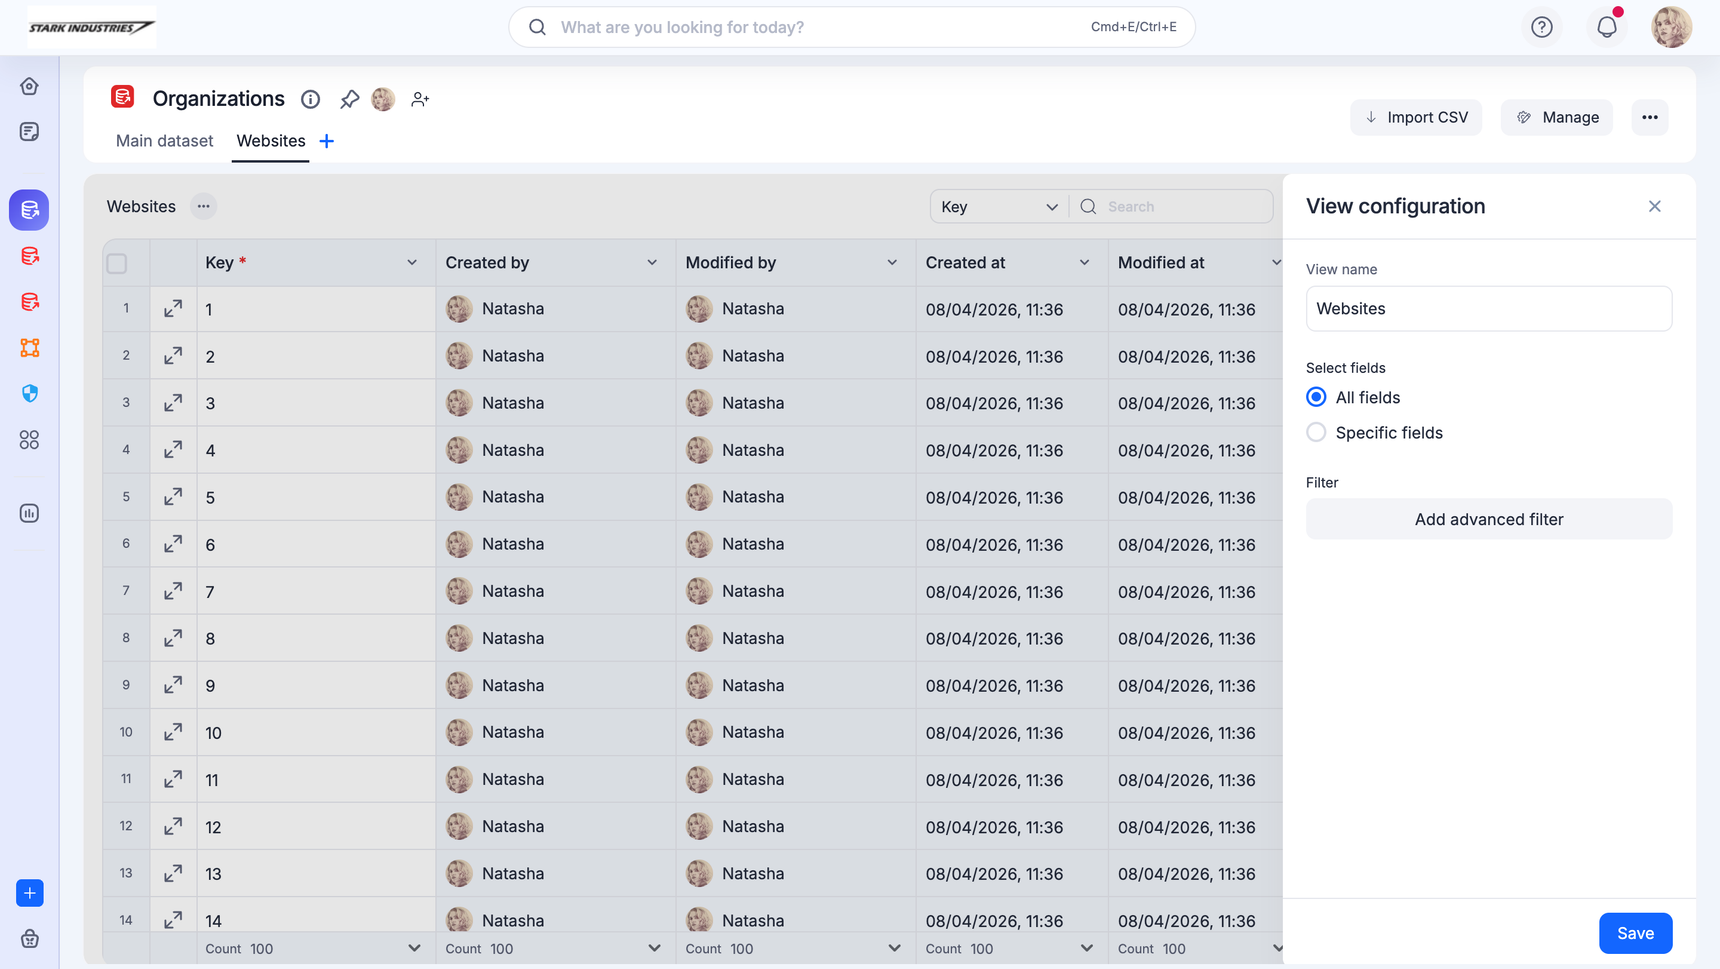Image resolution: width=1720 pixels, height=969 pixels.
Task: Open the Key search field dropdown
Action: tap(998, 207)
